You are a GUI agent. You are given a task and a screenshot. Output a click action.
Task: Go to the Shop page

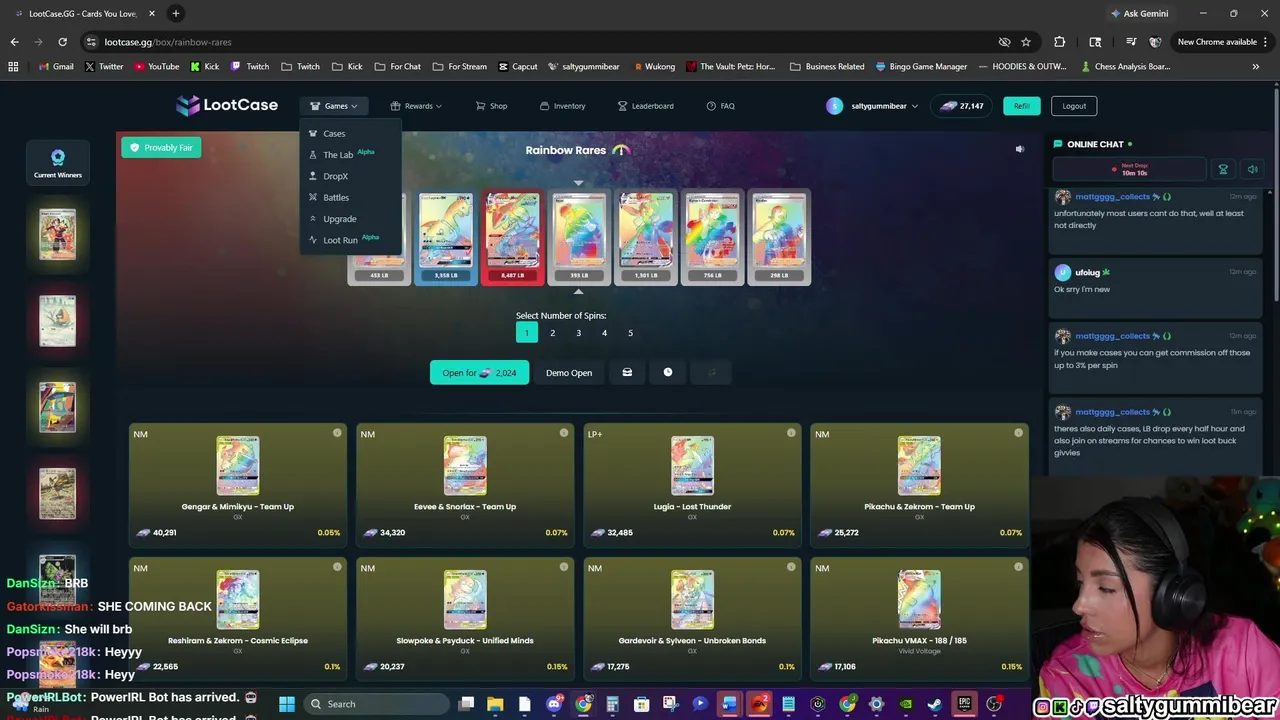[491, 106]
